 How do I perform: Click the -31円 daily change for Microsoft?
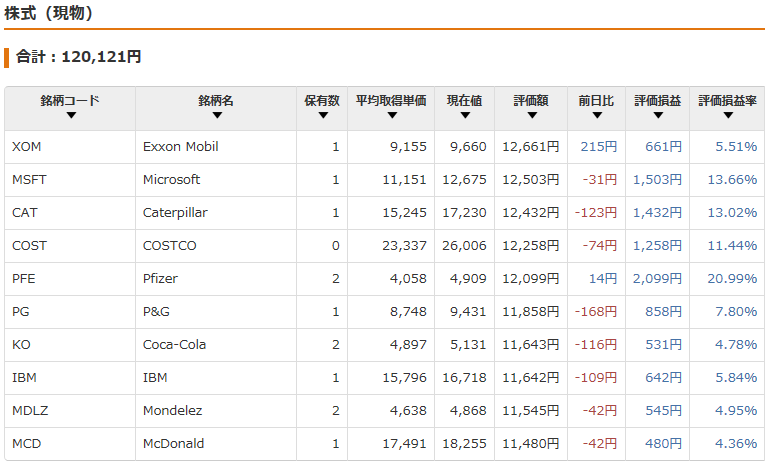point(600,180)
